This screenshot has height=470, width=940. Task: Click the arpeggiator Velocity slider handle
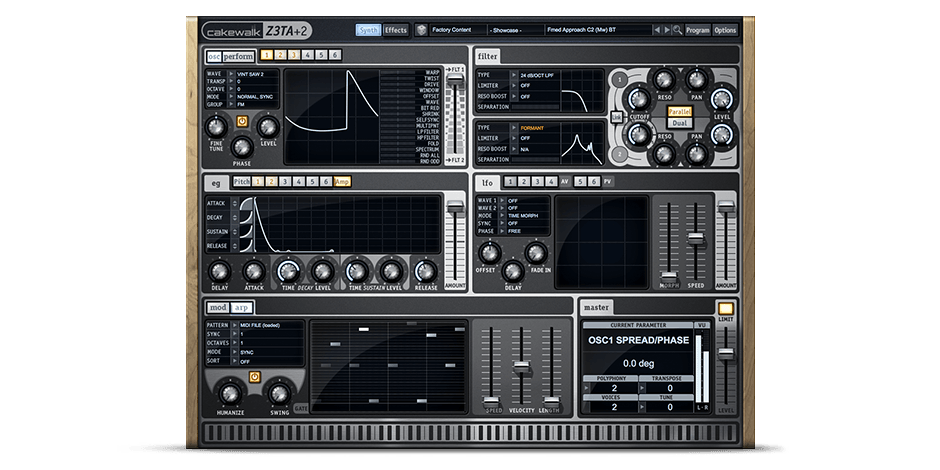[x=522, y=366]
